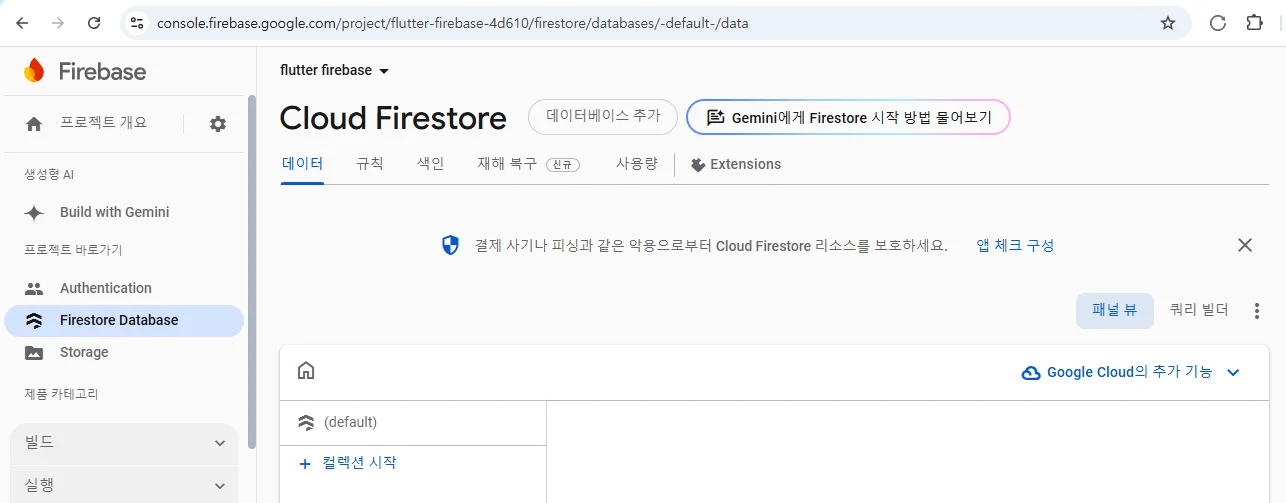Click the 앱 체크 구성 link

point(1015,245)
